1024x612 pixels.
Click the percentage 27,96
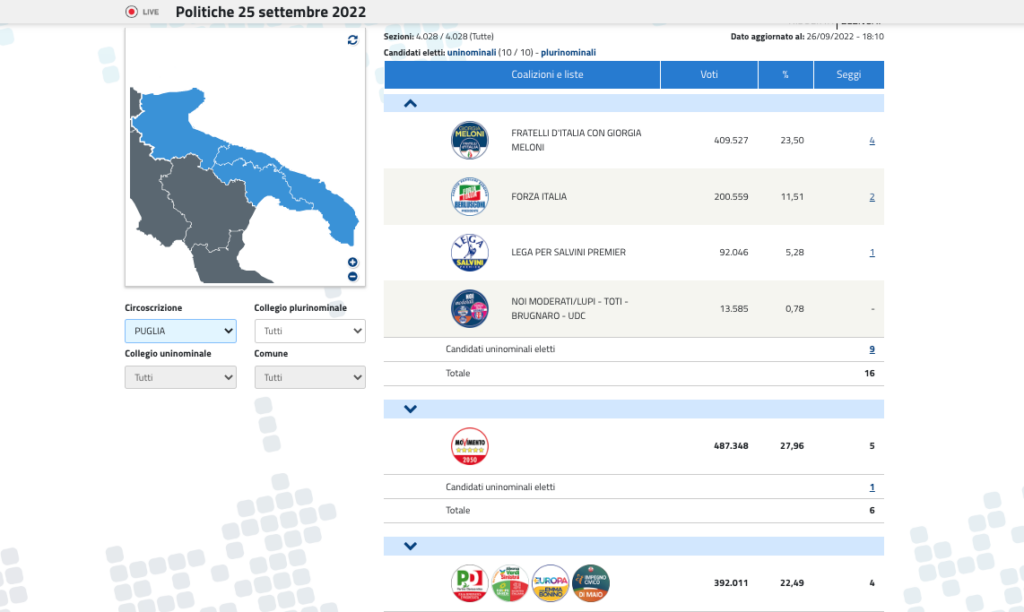coord(792,446)
